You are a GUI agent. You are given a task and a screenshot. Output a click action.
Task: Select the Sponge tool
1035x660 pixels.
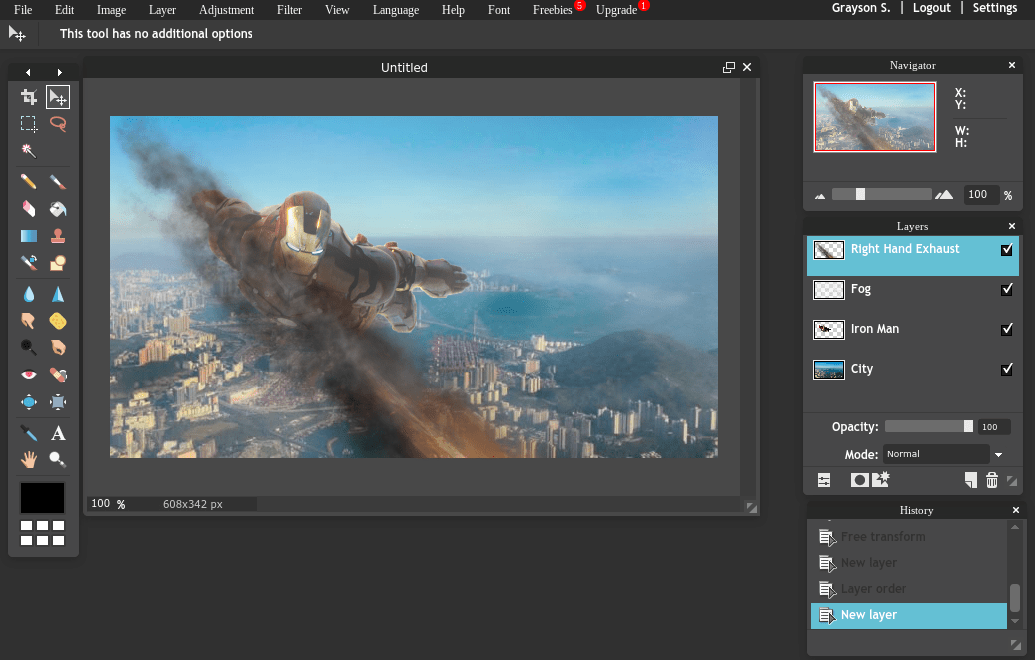58,321
